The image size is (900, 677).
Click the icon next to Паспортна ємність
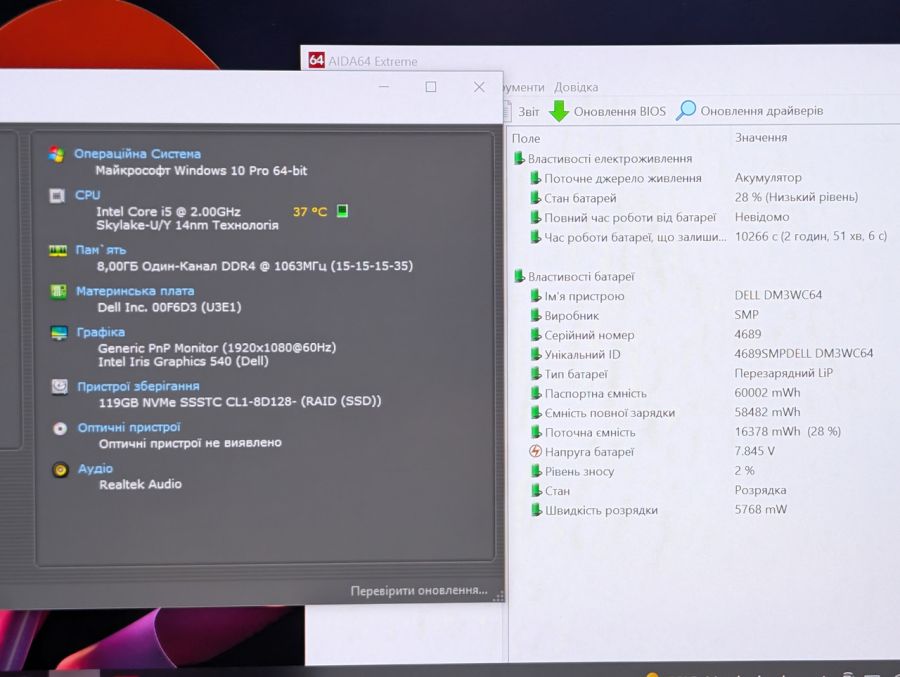click(x=536, y=393)
